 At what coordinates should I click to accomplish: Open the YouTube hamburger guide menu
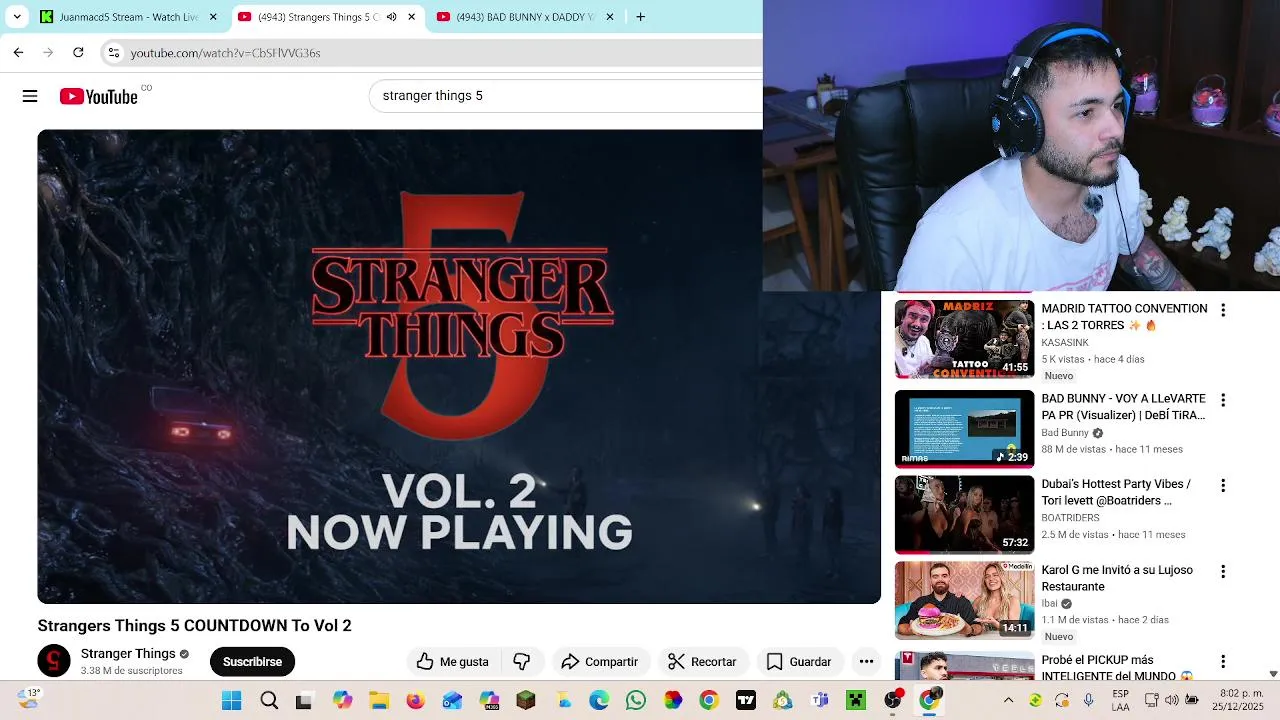click(30, 96)
